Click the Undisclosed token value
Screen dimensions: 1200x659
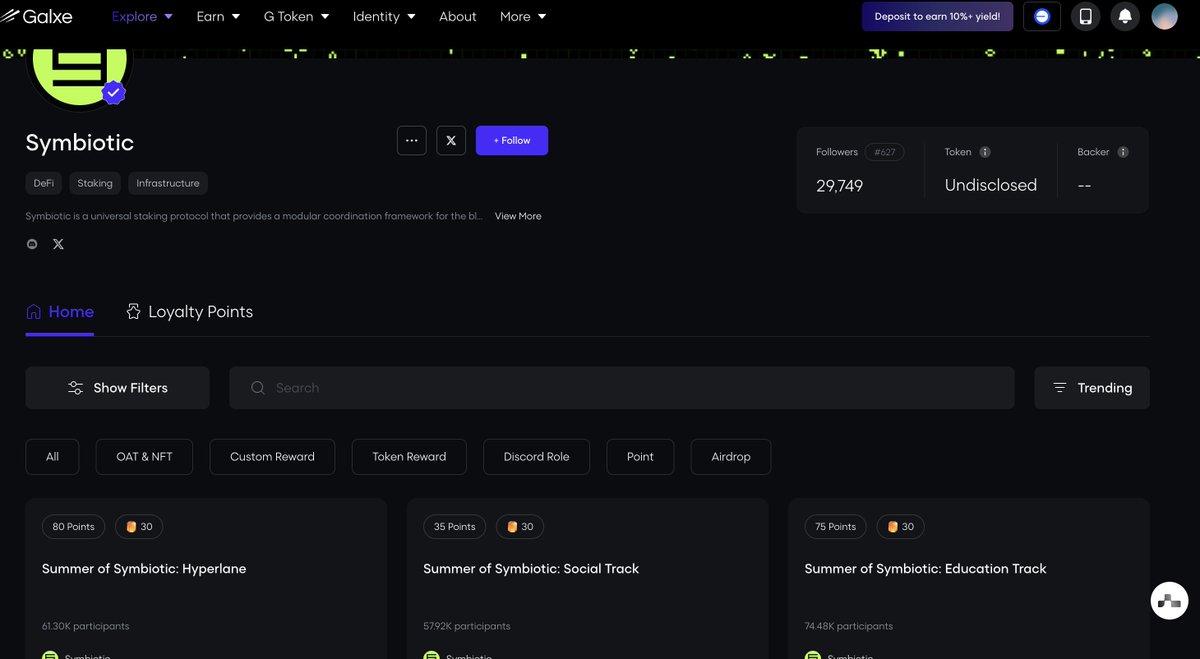click(991, 186)
